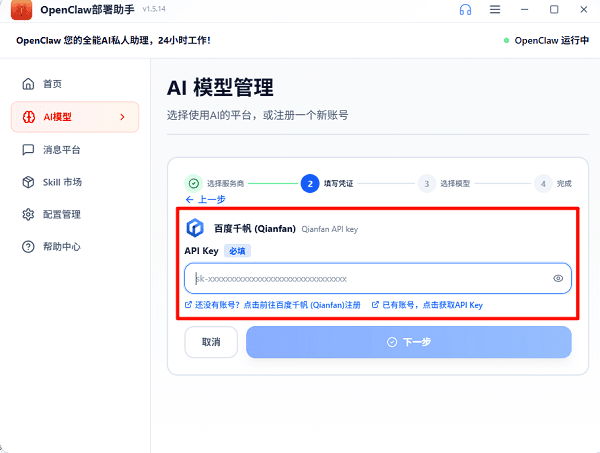Click the AI 模型管理 heading
600x453 pixels.
click(x=220, y=87)
